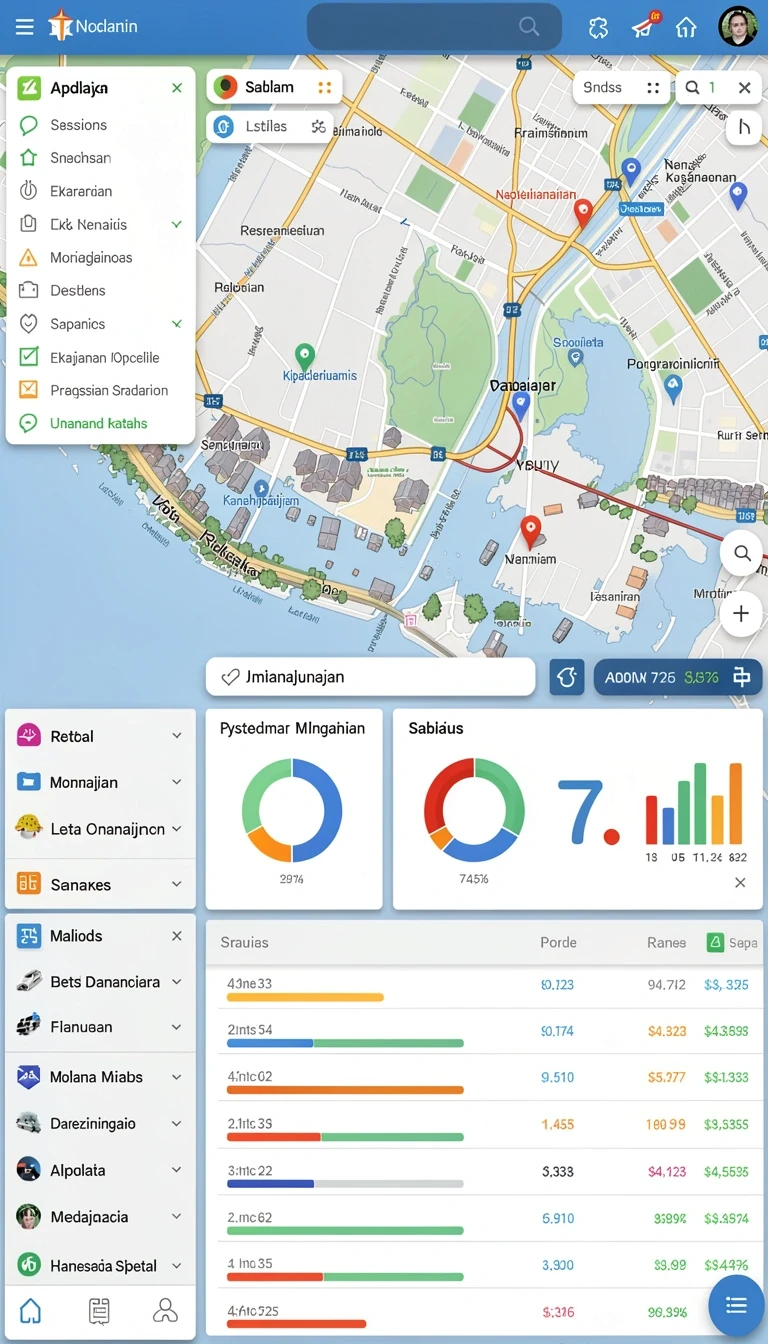Expand the Monnajian section chevron

point(177,782)
